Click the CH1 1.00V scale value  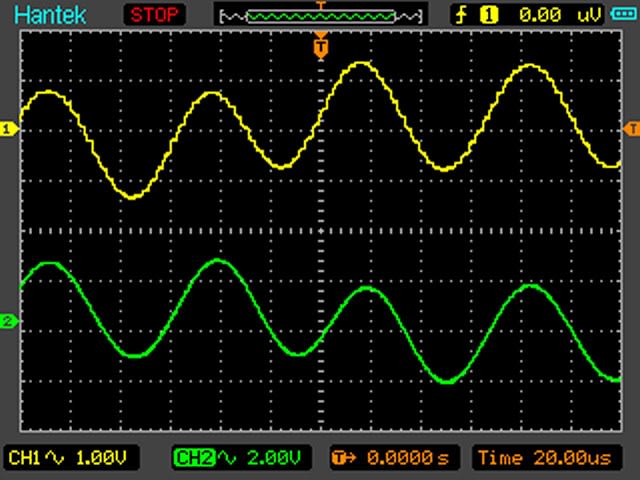click(x=102, y=458)
